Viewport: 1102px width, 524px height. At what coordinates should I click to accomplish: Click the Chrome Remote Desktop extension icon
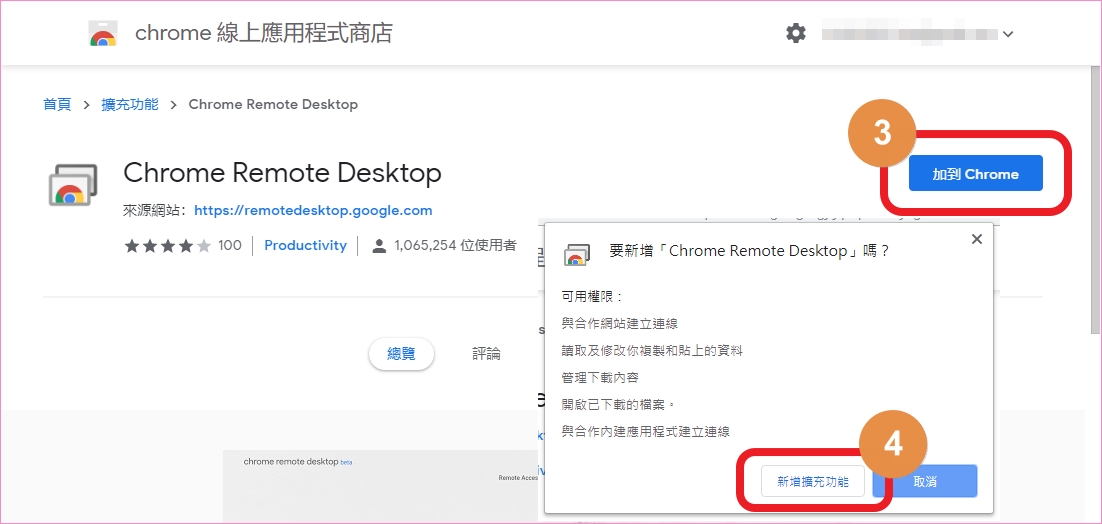pos(73,185)
